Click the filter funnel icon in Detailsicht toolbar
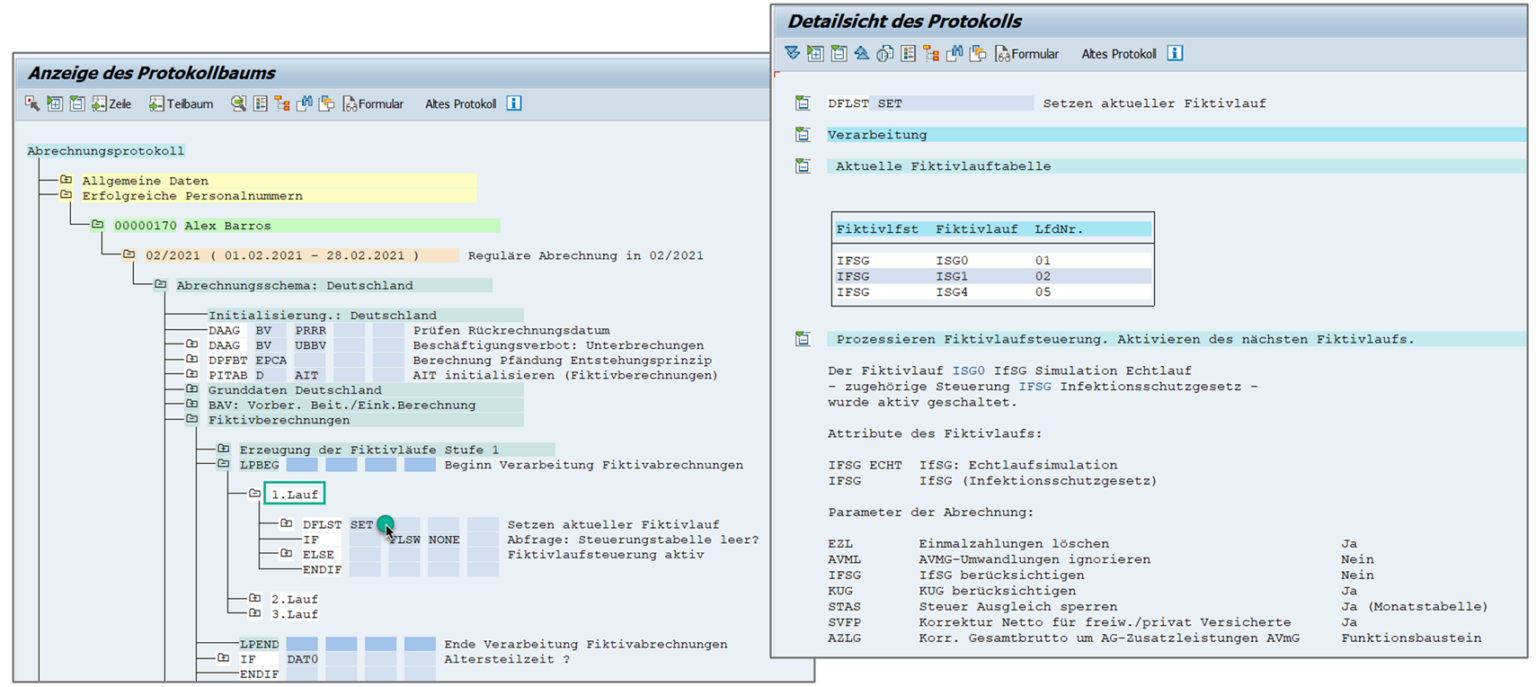Image resolution: width=1536 pixels, height=687 pixels. (790, 53)
